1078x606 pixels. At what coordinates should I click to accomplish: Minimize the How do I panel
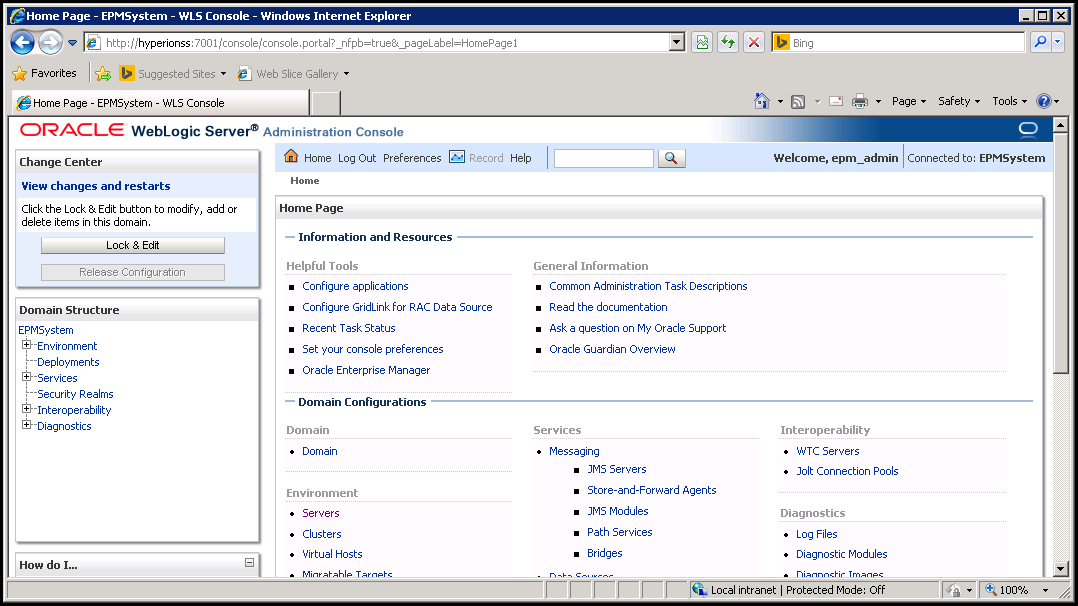point(250,563)
